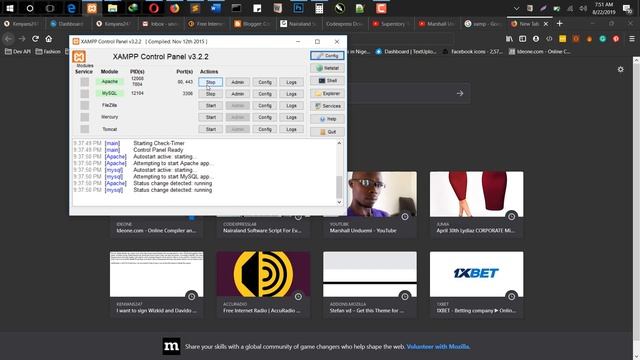Show Firefox sidebars from the toolbar
Viewport: 640px width, 360px height.
[x=522, y=39]
